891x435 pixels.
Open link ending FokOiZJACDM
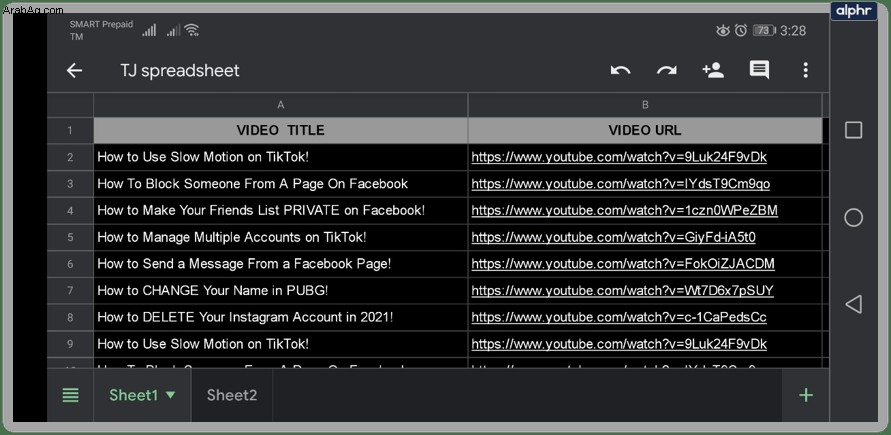coord(623,264)
